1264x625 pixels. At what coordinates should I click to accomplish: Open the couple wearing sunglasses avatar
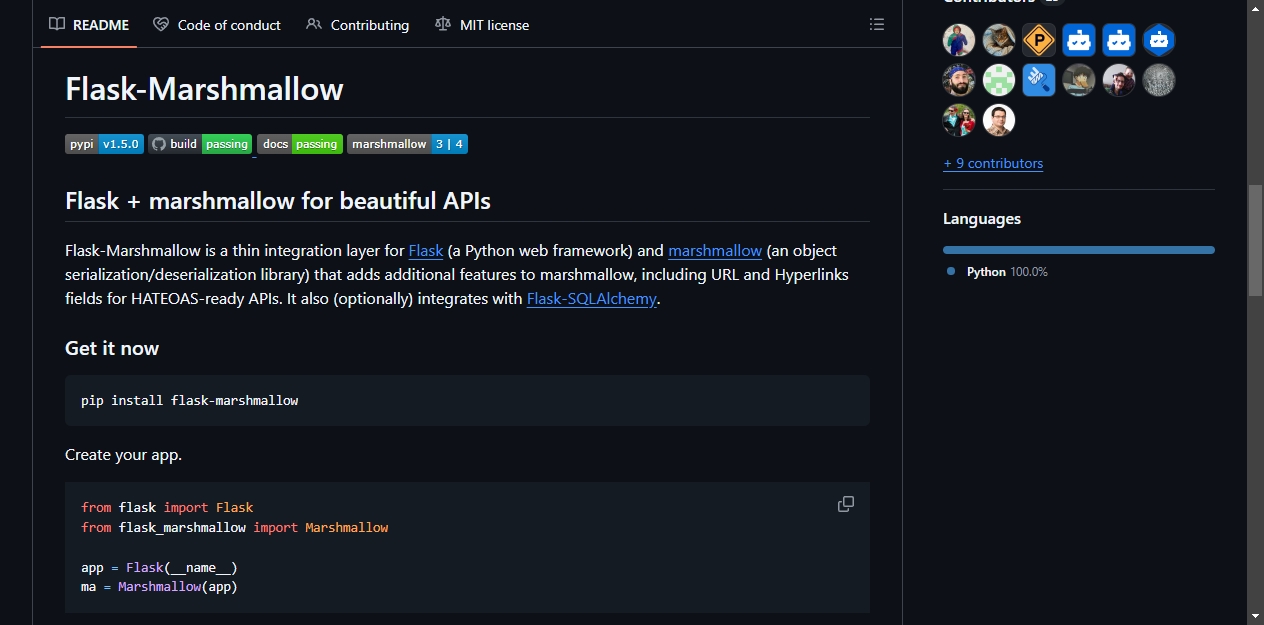tap(959, 120)
